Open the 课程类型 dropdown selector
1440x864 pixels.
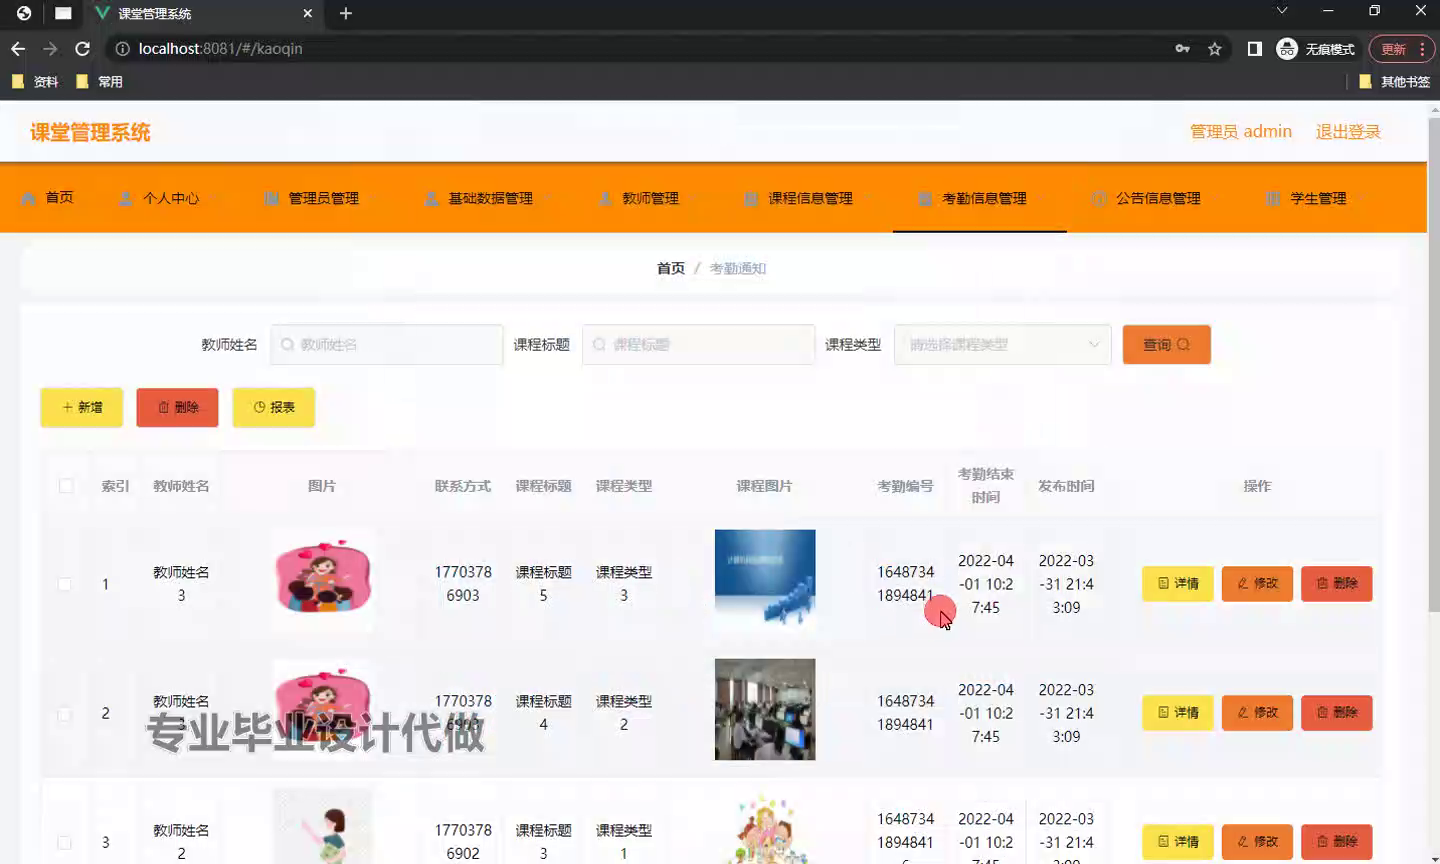[x=1003, y=344]
